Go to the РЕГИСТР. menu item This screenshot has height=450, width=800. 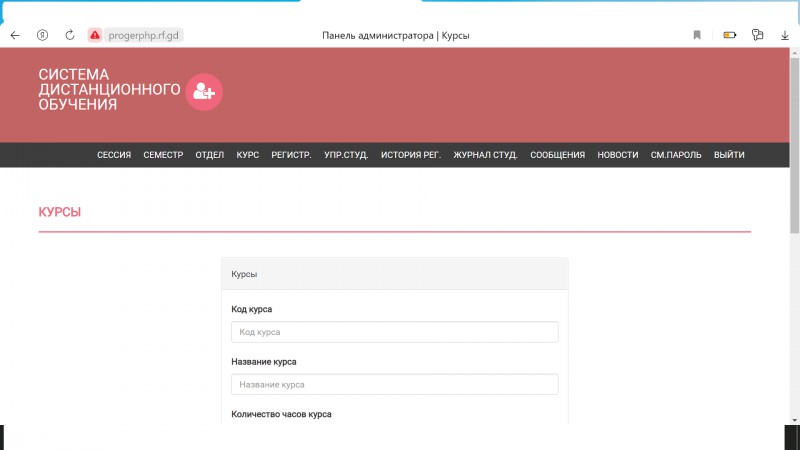[291, 155]
